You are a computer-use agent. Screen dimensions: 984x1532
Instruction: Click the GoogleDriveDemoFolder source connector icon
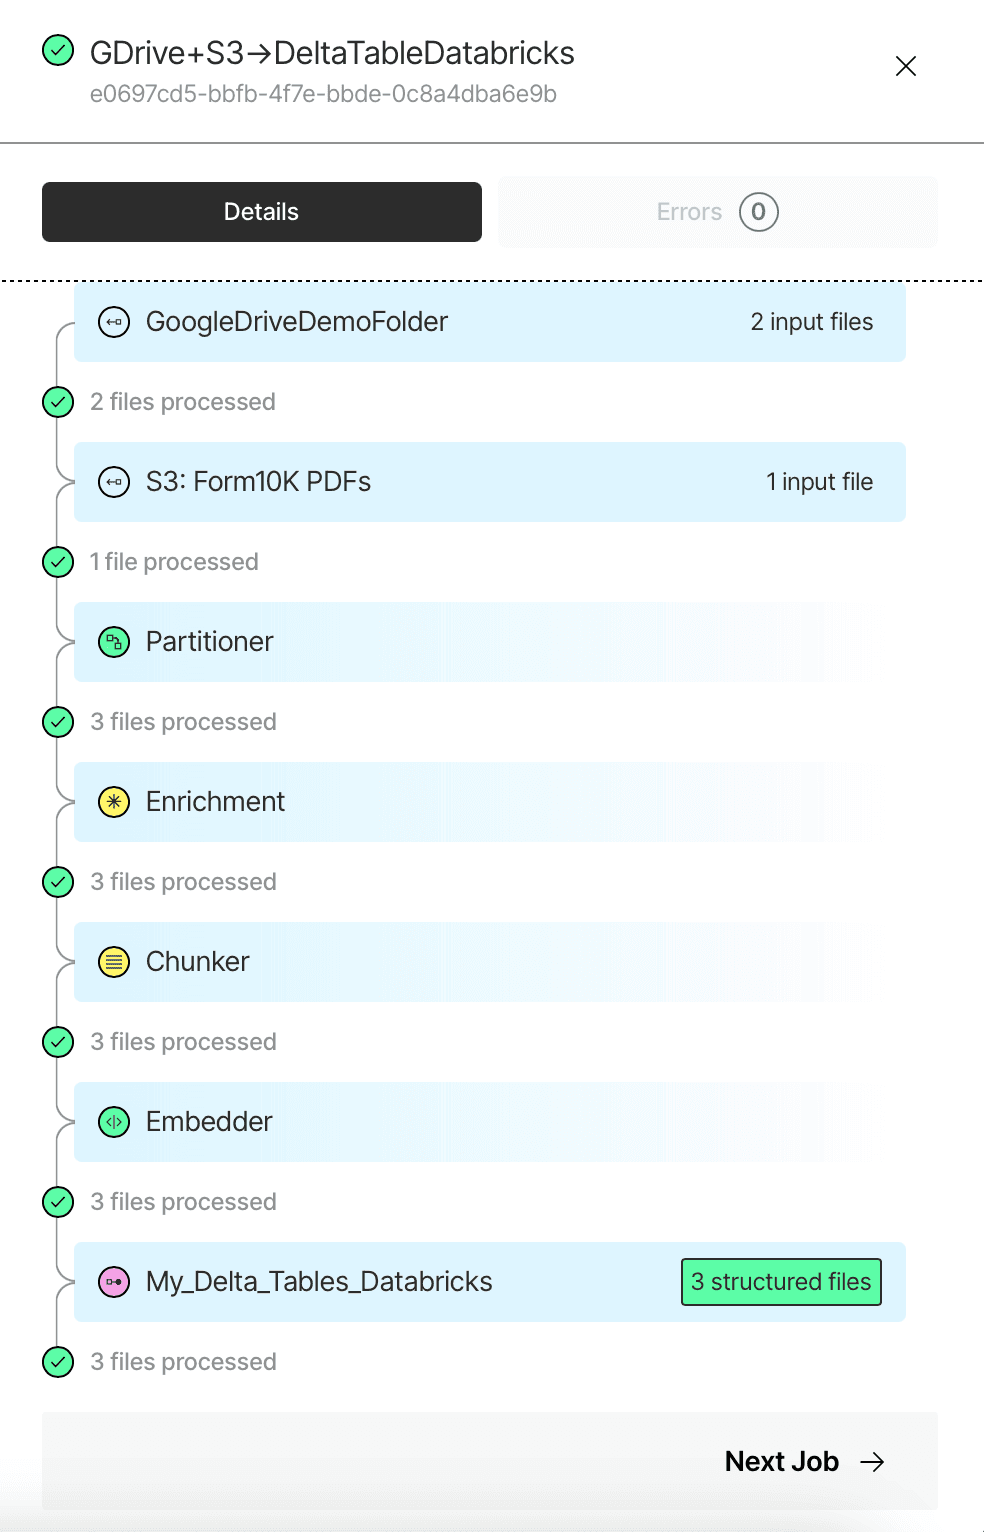(114, 322)
